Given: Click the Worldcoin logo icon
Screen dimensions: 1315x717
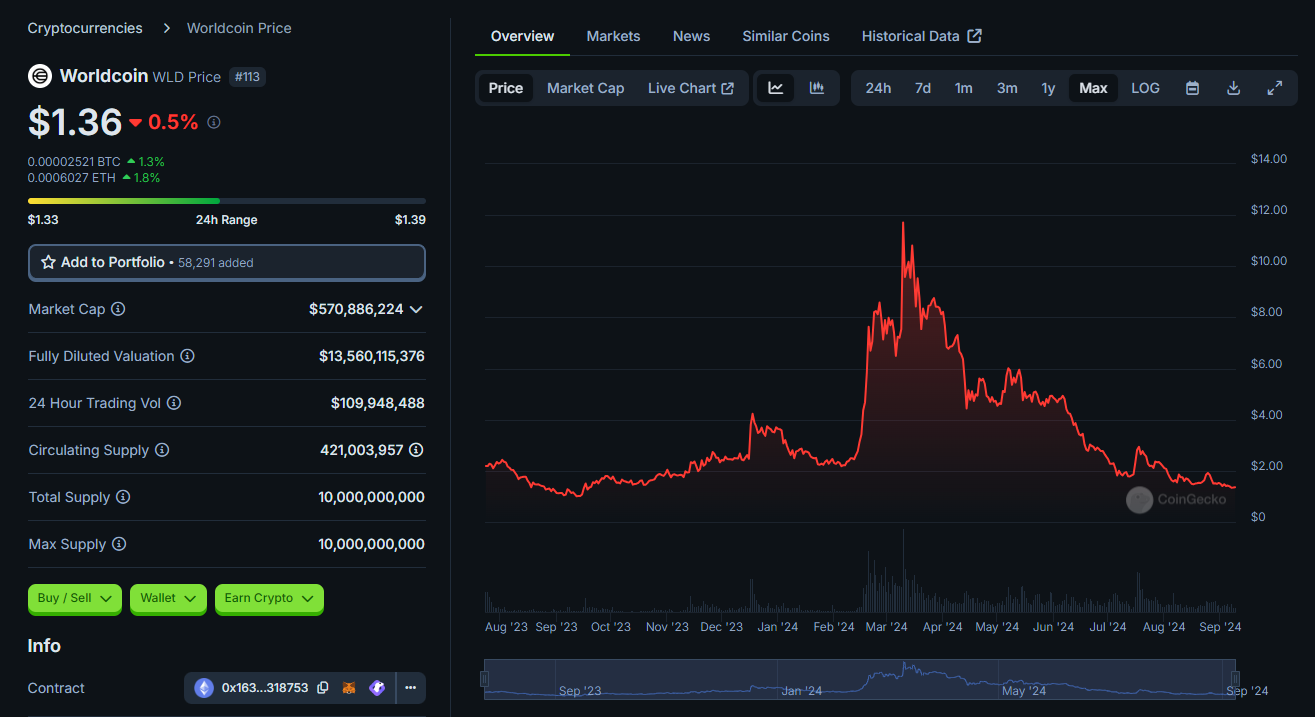Looking at the screenshot, I should [40, 76].
